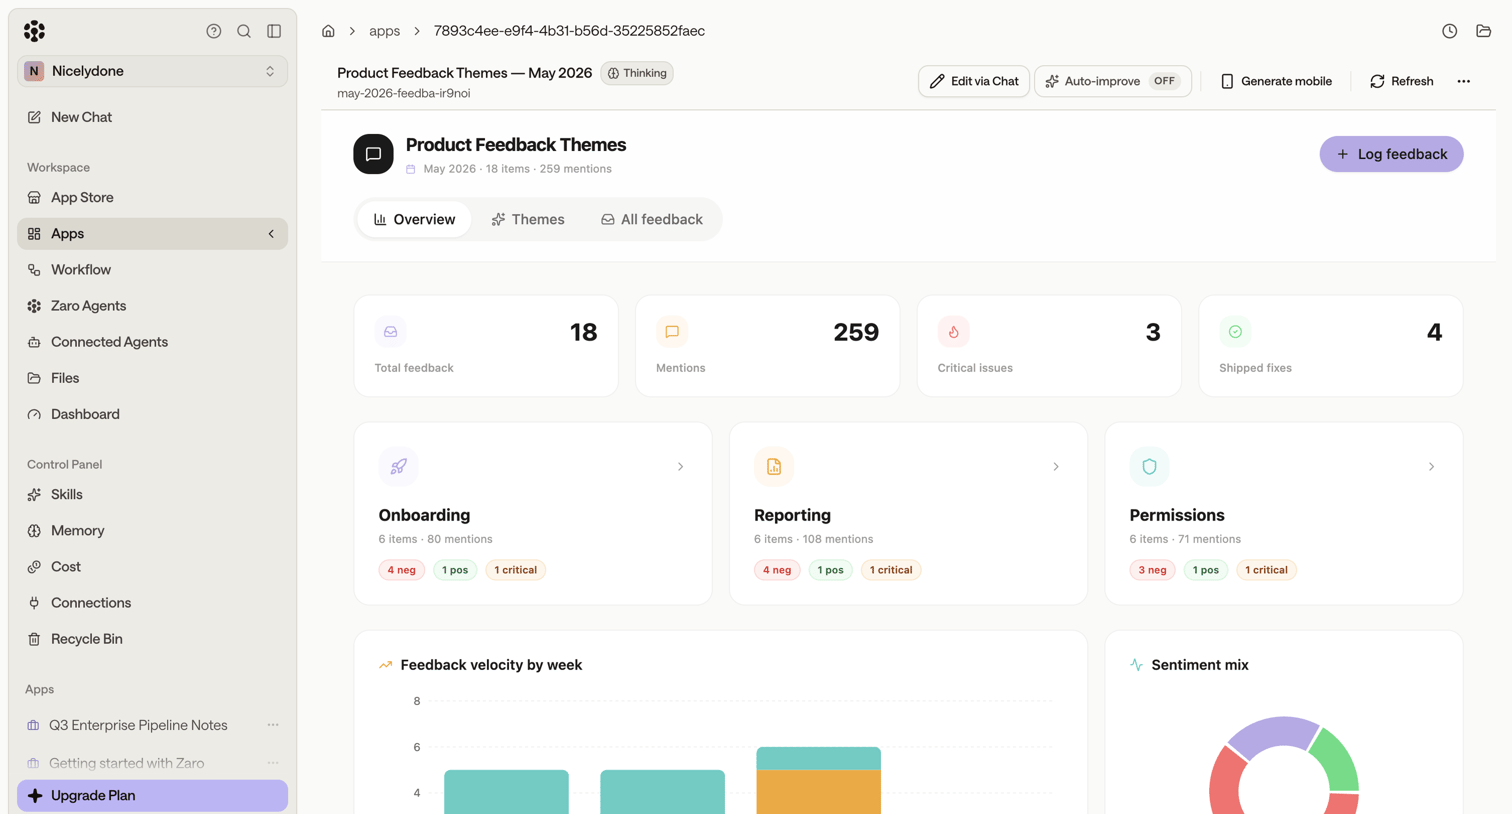Start a New Chat
1512x814 pixels.
pos(152,117)
